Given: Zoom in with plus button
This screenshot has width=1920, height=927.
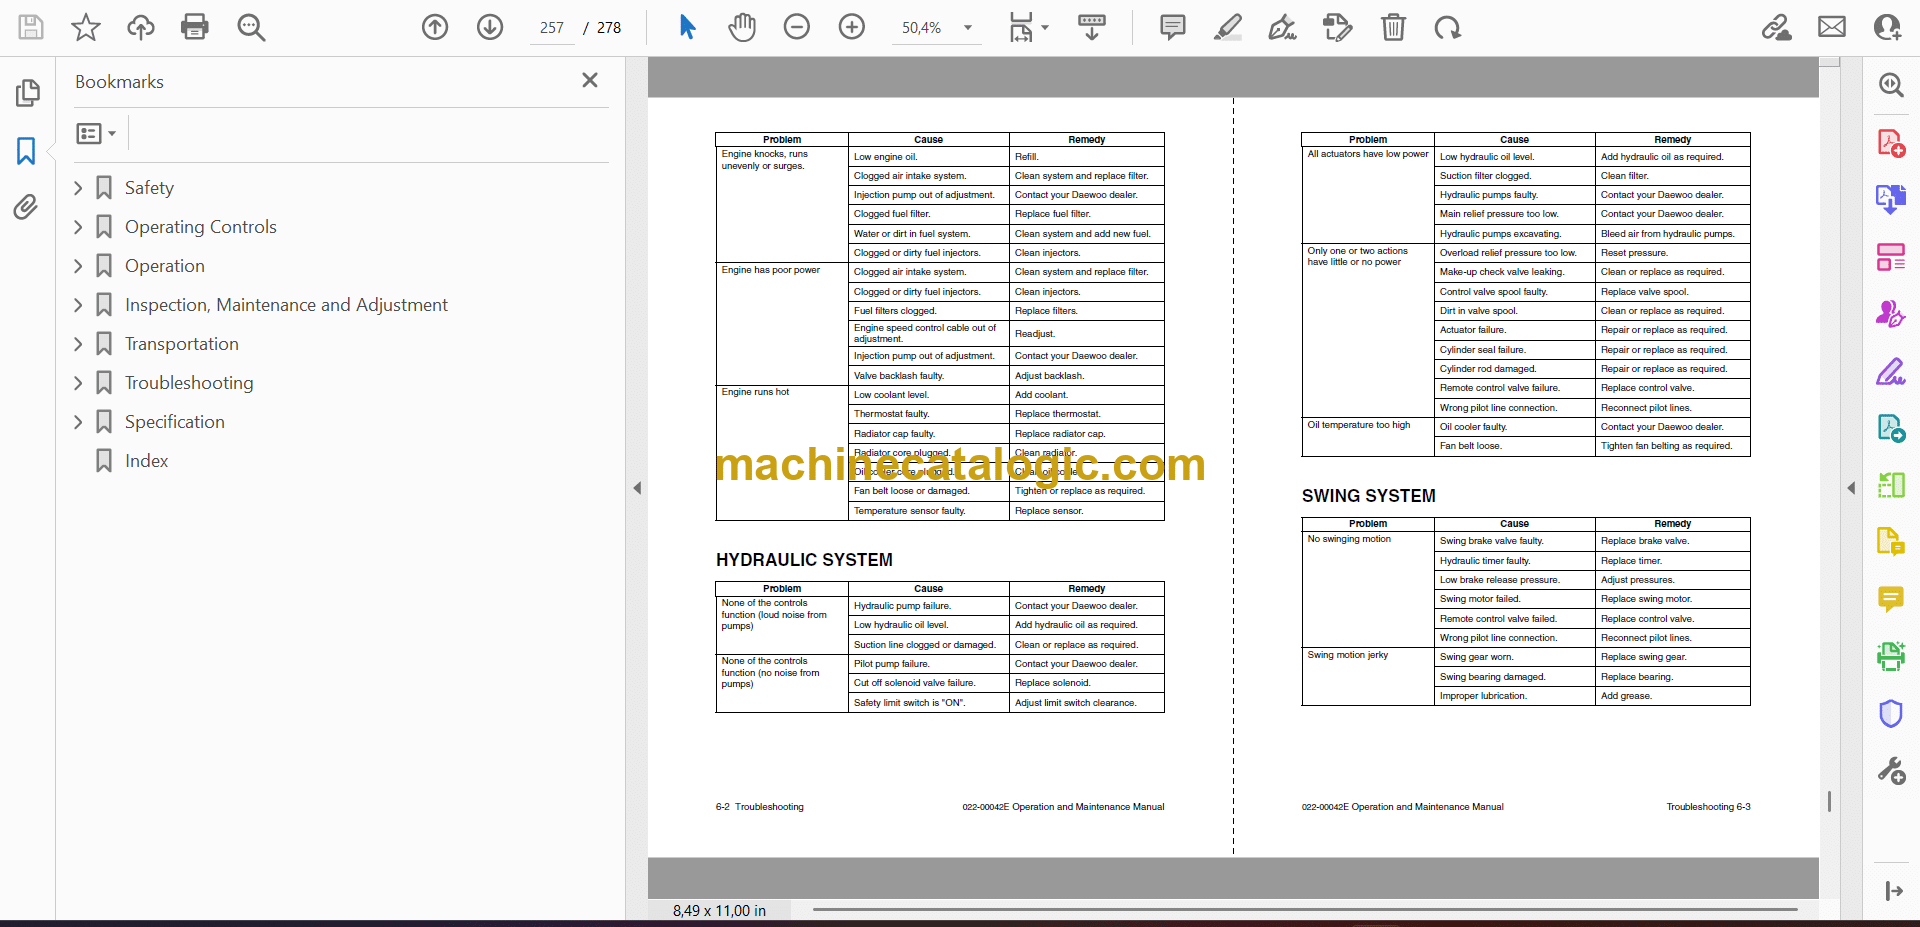Looking at the screenshot, I should [x=852, y=27].
